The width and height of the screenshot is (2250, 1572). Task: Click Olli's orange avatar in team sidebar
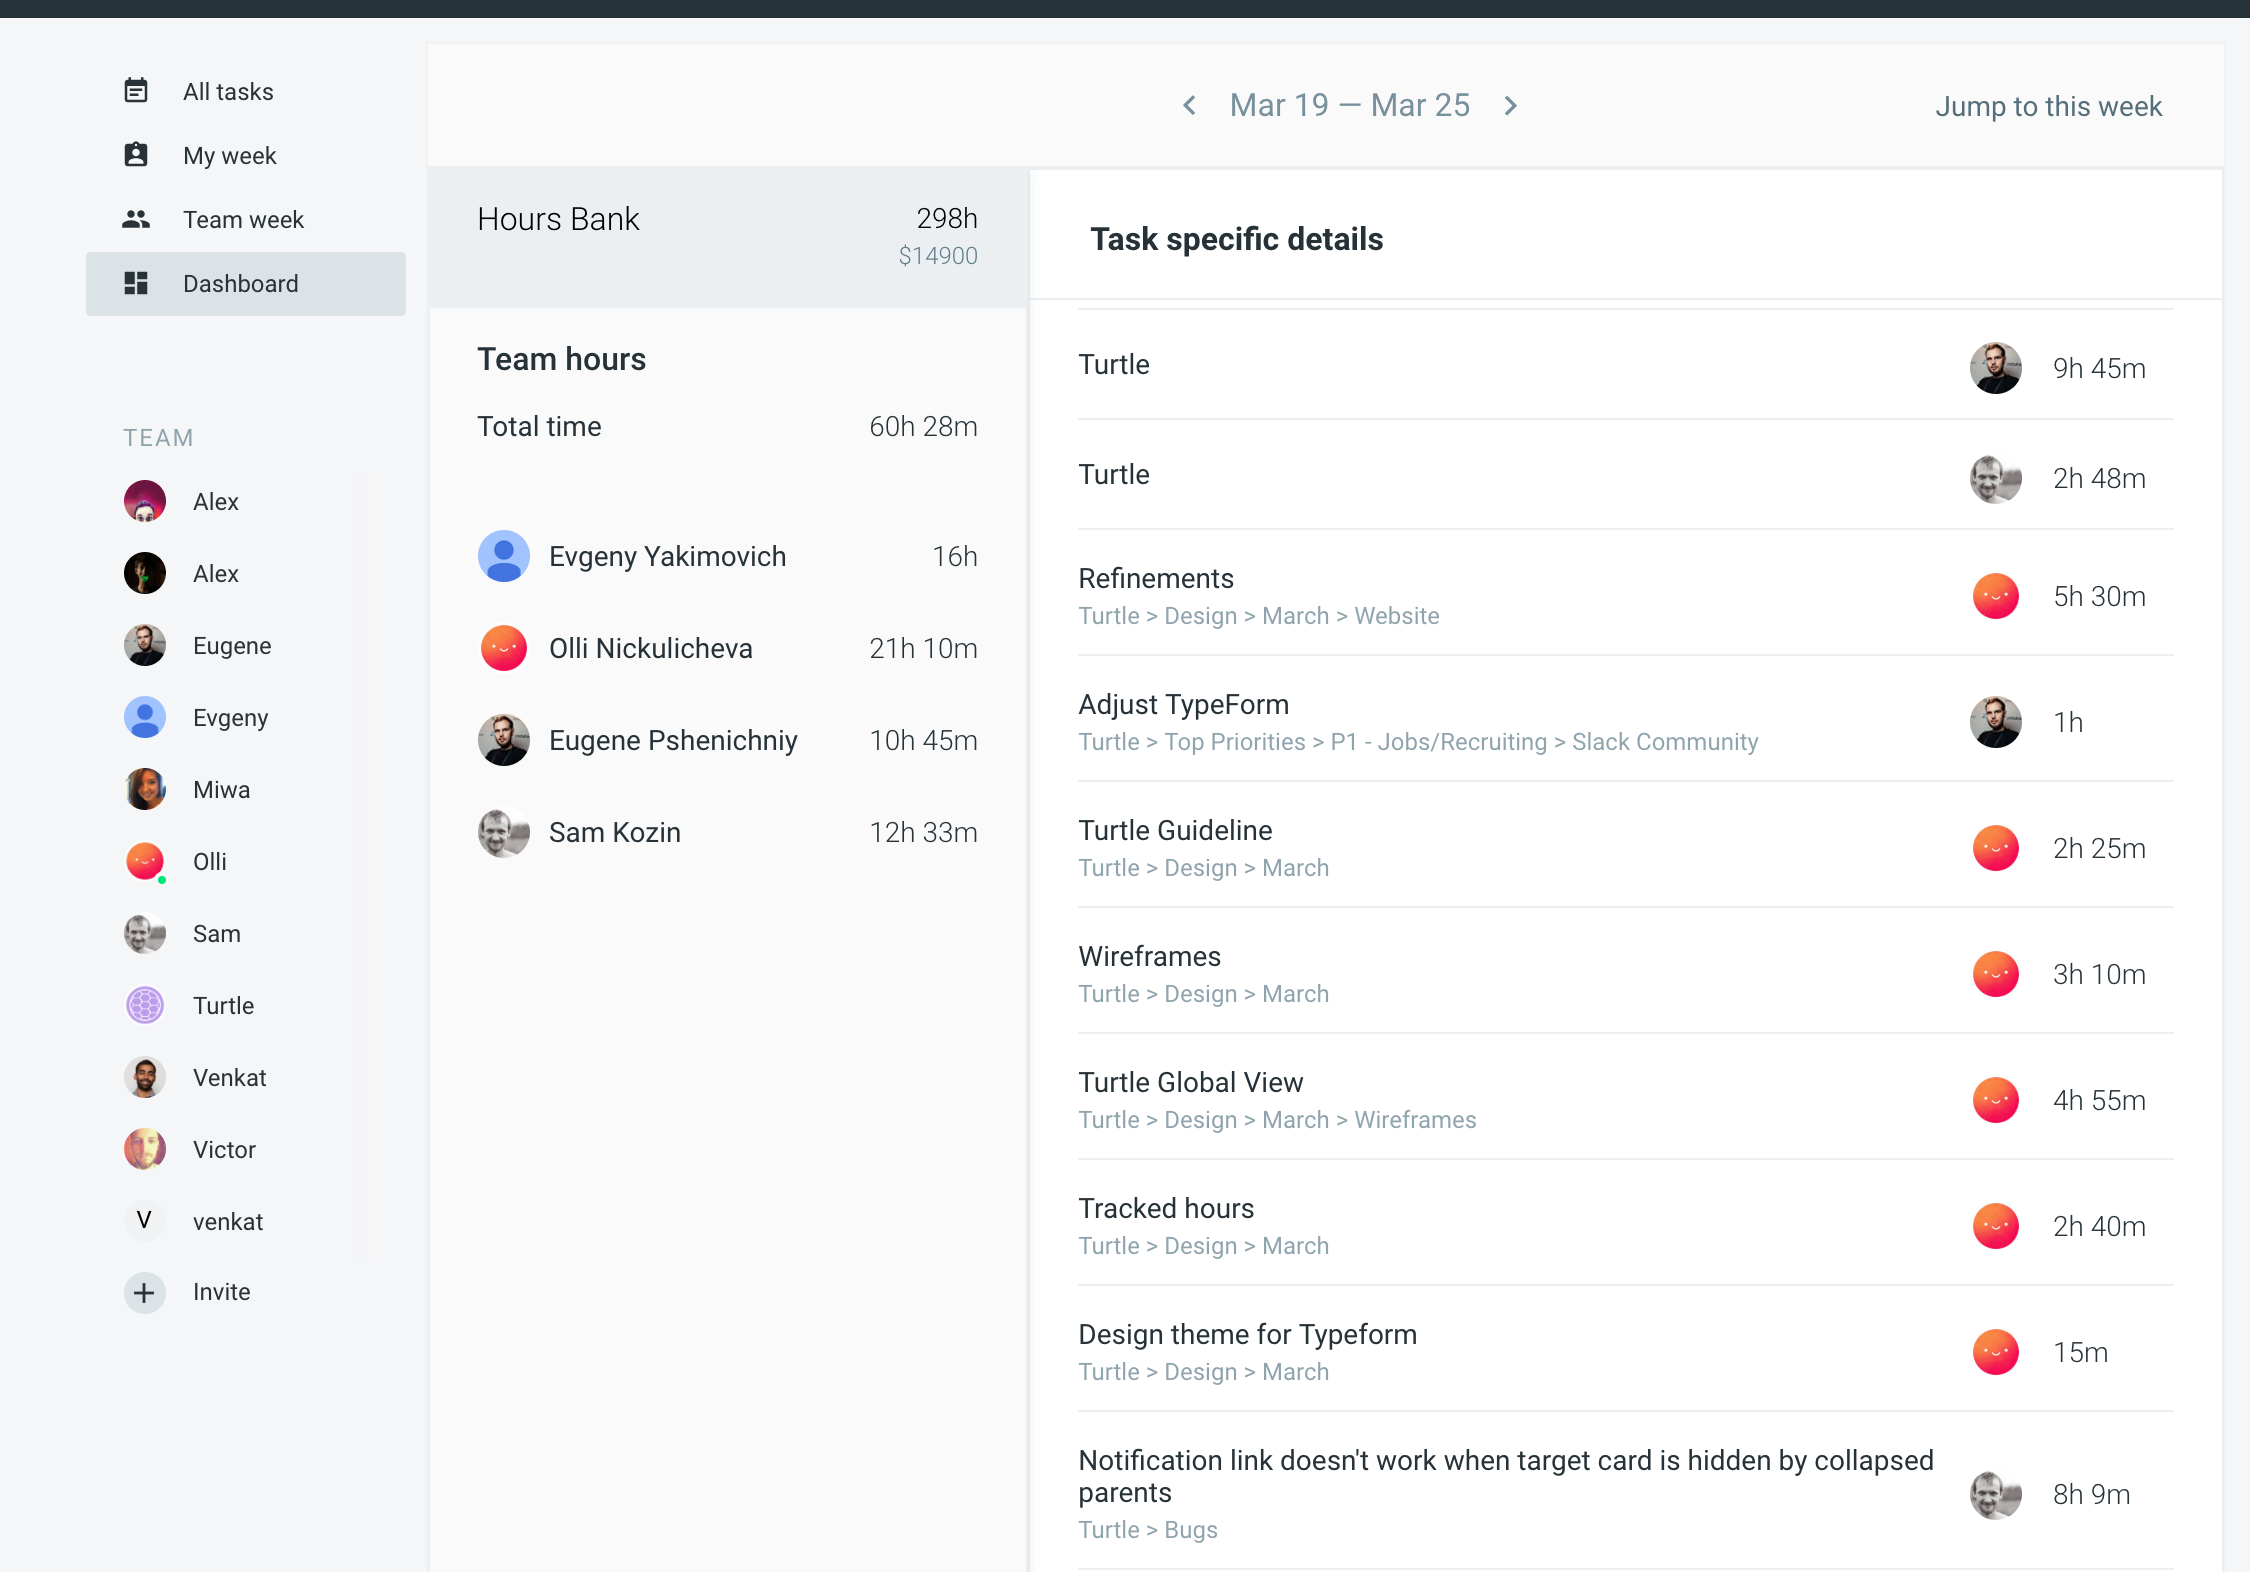(145, 861)
